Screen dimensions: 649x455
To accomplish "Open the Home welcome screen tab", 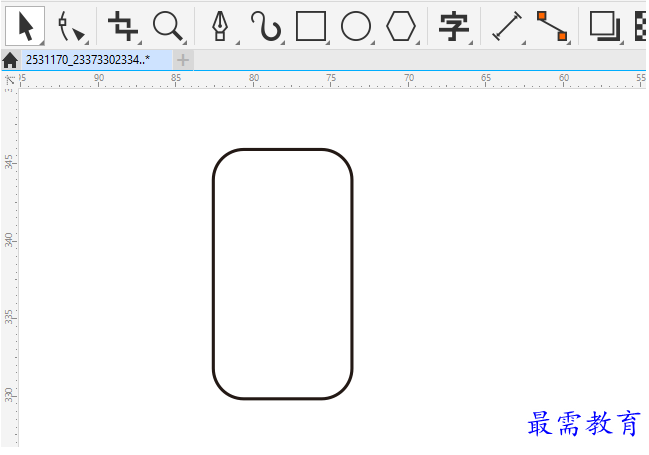I will (10, 60).
